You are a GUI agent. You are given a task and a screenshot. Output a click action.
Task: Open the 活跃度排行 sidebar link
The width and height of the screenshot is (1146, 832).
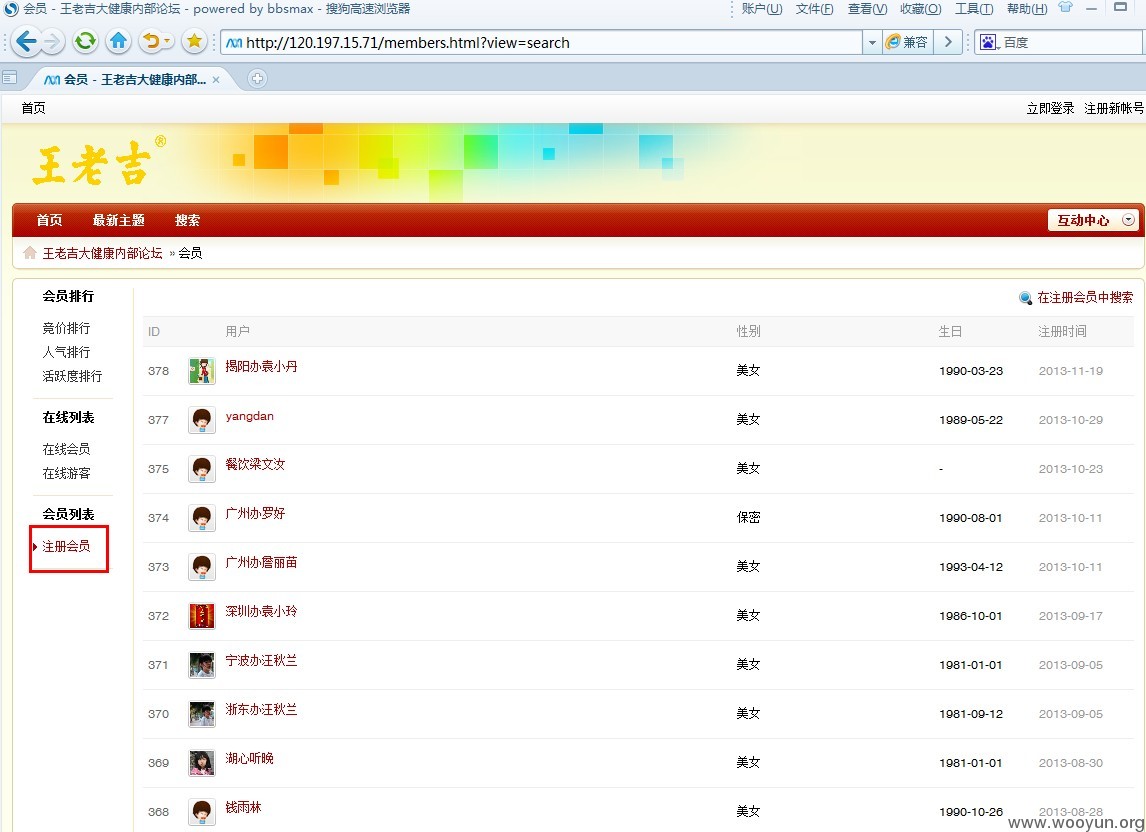coord(72,377)
